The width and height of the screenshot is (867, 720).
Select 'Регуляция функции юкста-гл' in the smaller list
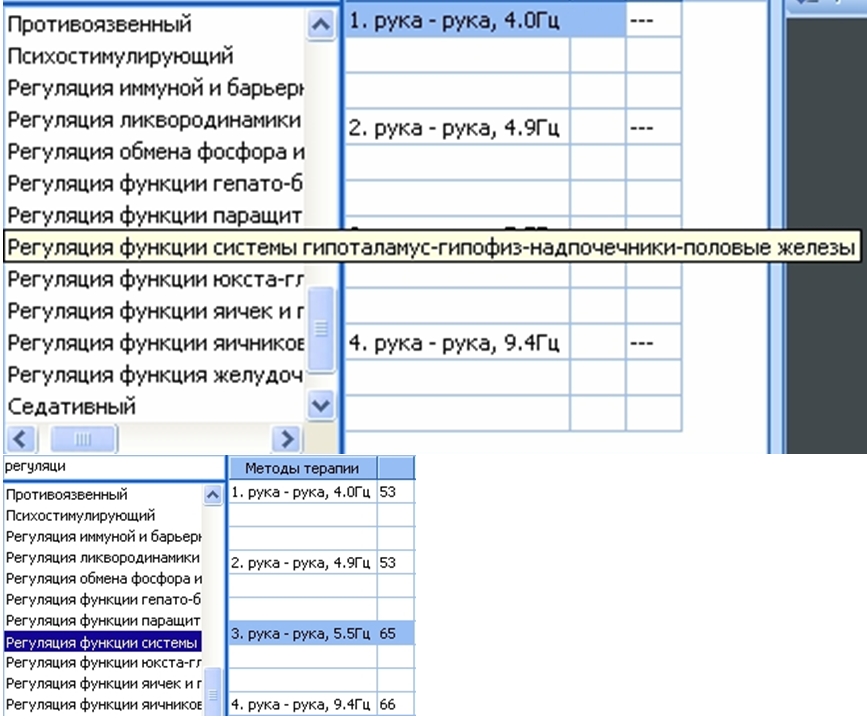[103, 662]
